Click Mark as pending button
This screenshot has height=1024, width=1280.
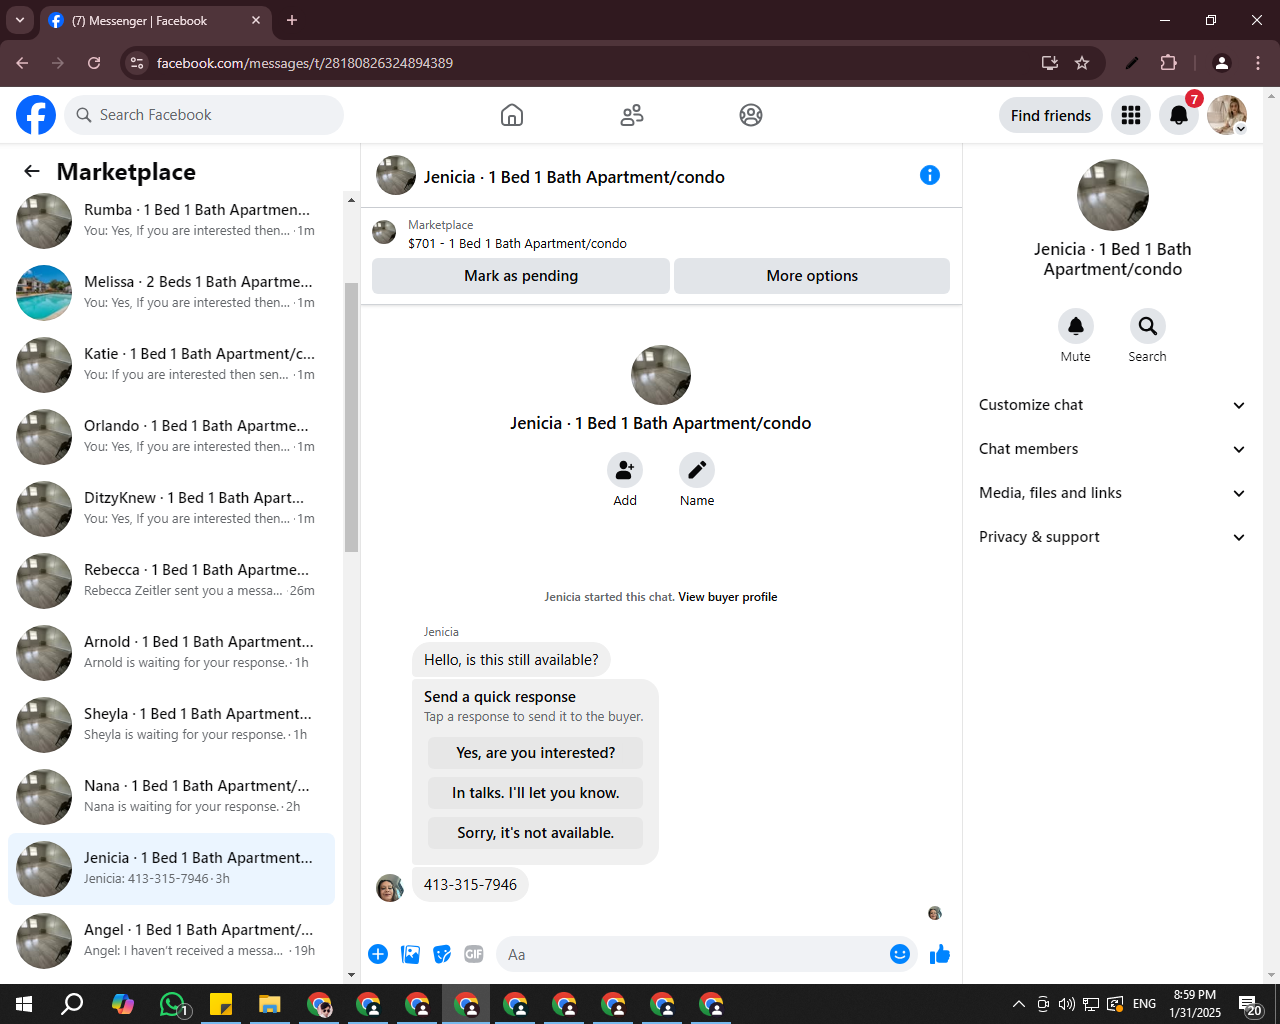[521, 276]
